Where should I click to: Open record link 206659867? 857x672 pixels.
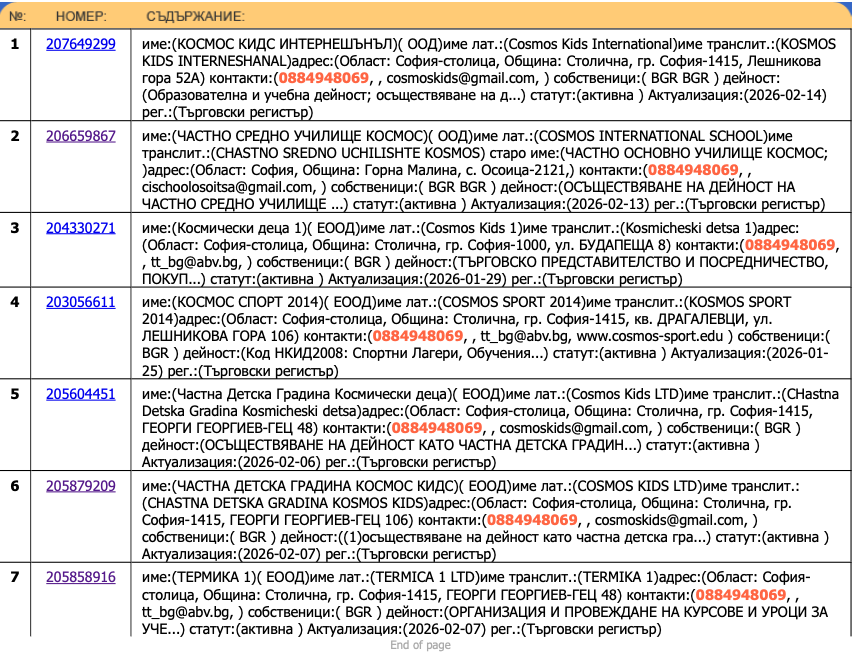coord(81,135)
